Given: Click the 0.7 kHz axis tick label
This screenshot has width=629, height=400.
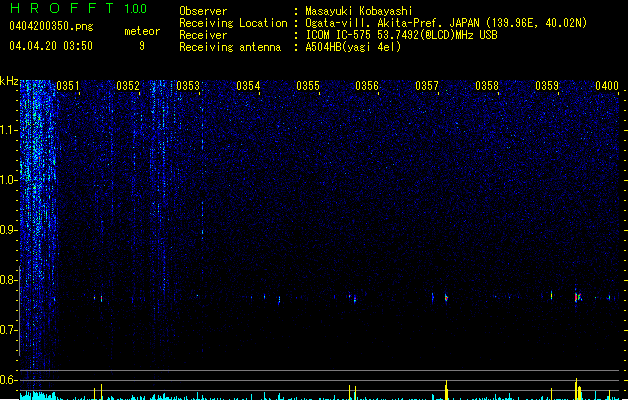Looking at the screenshot, I should coord(8,330).
